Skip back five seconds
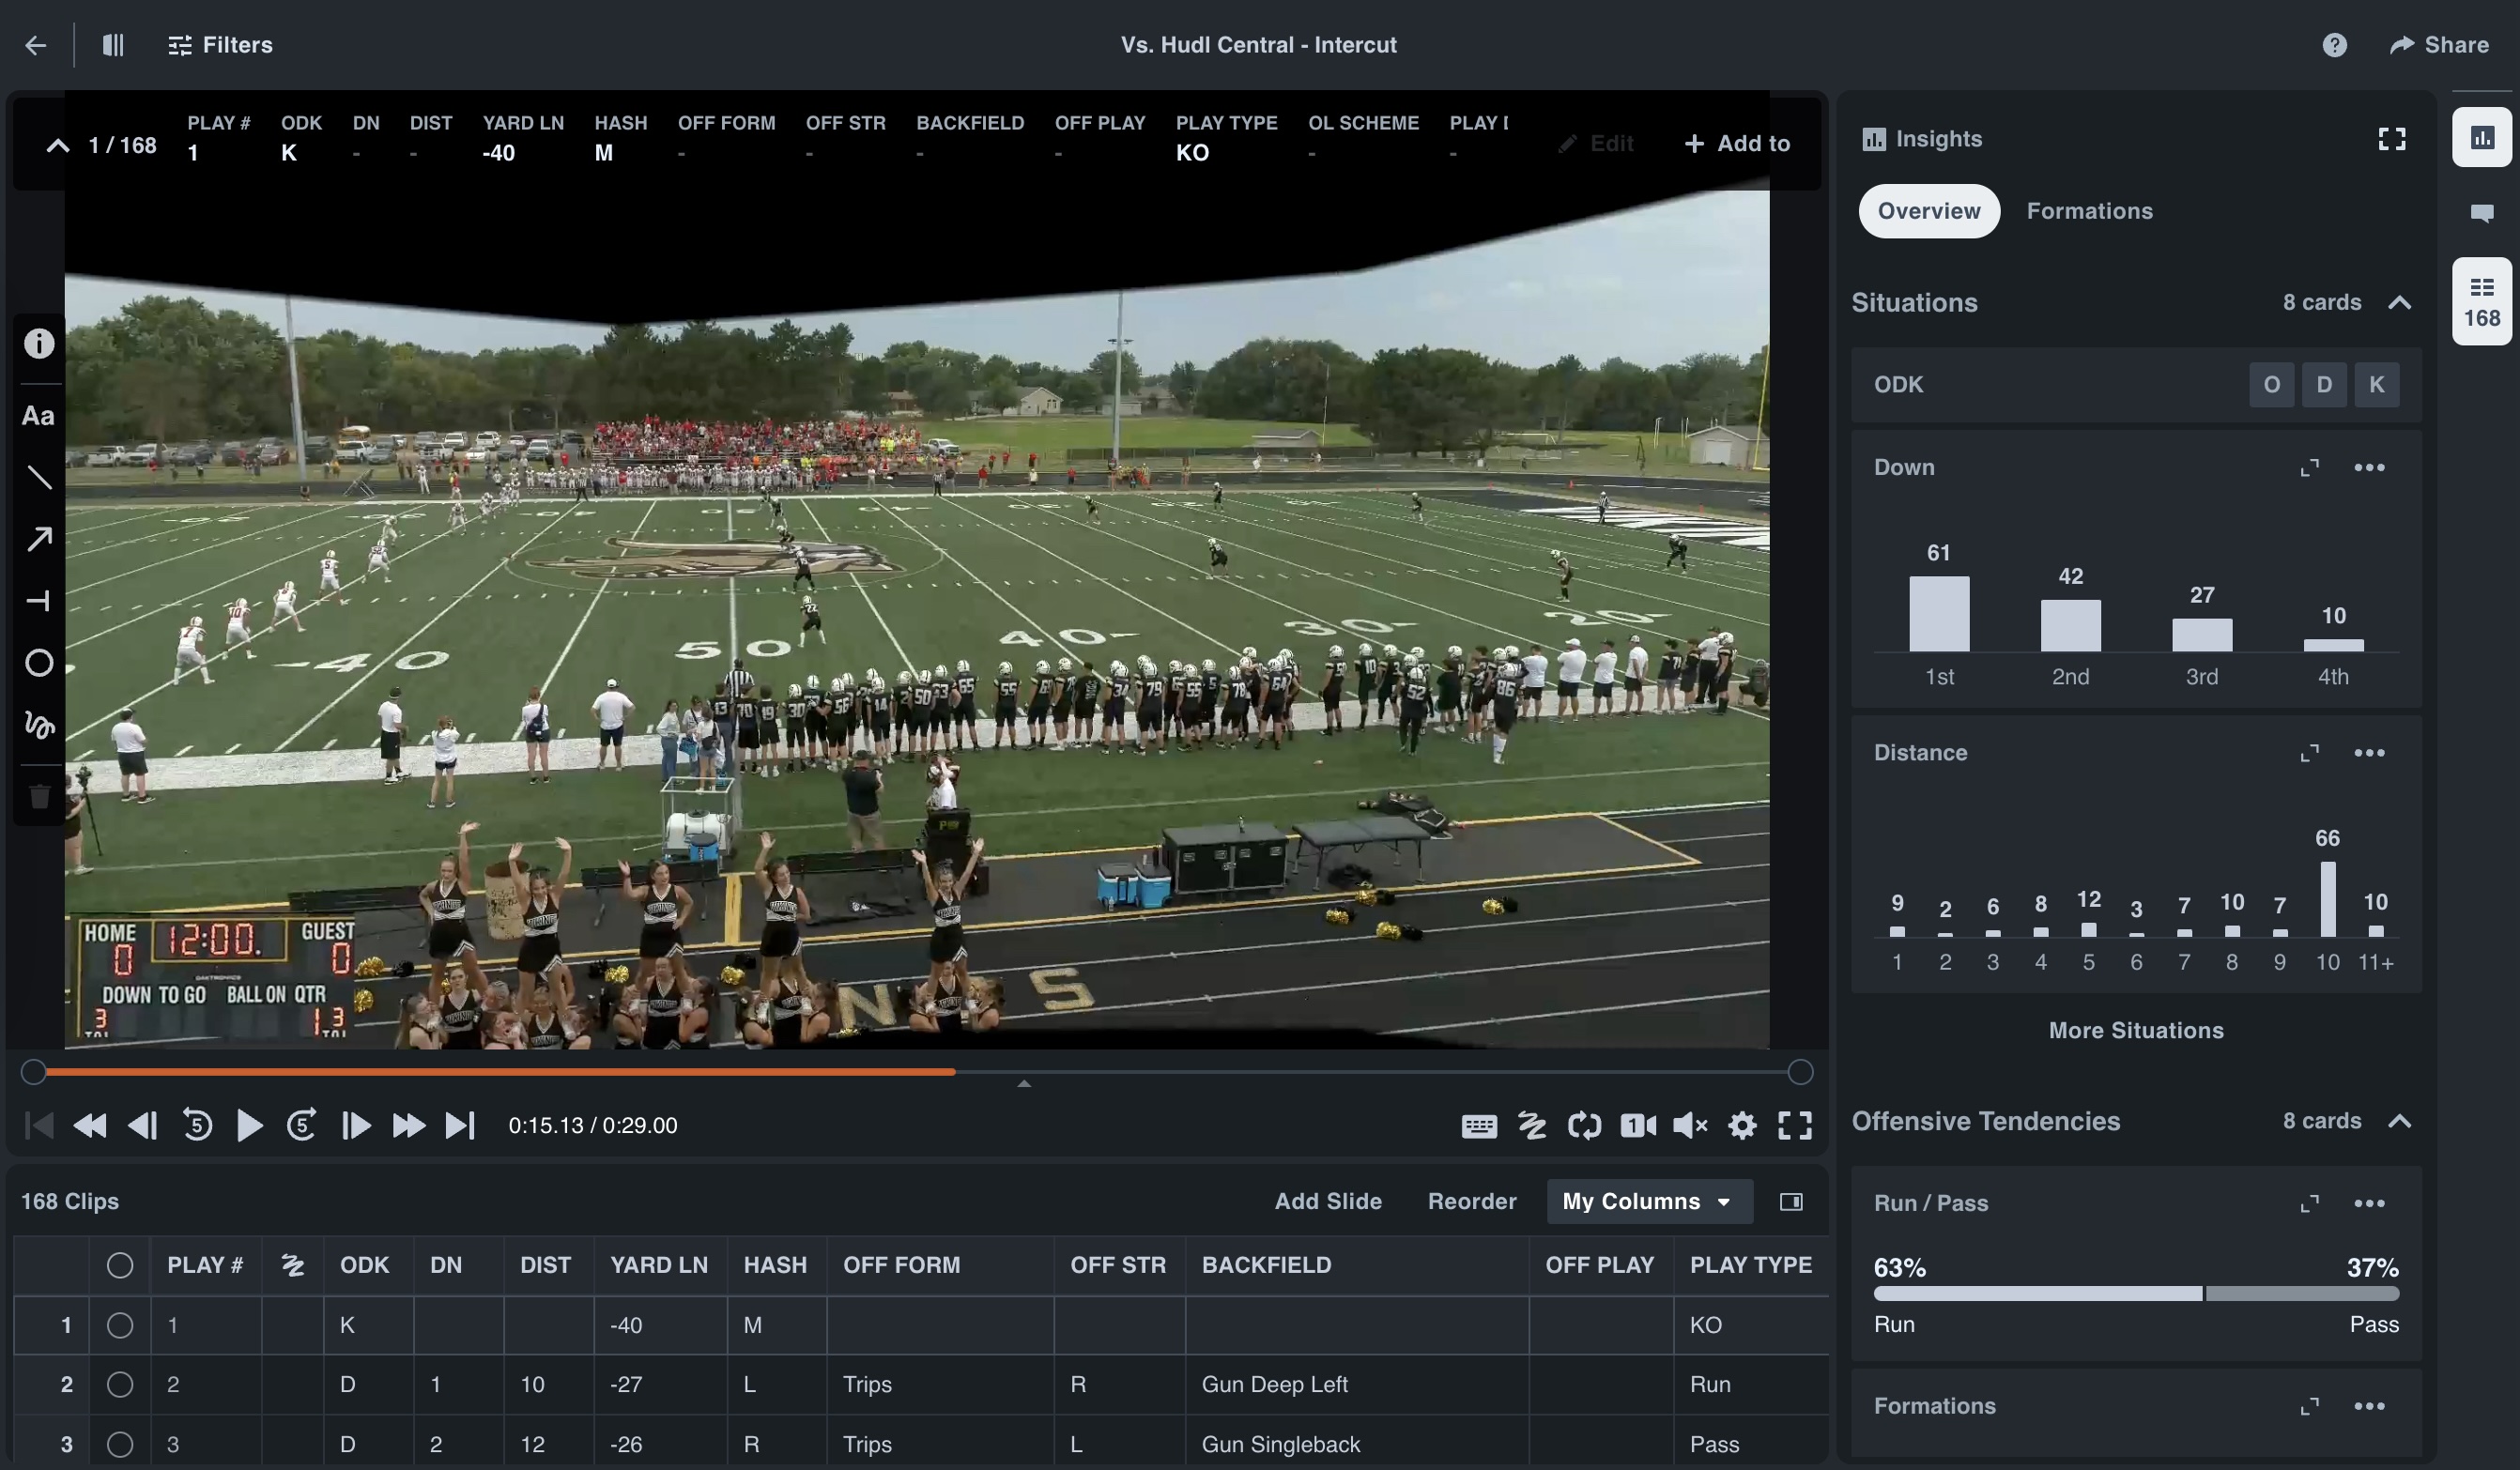The width and height of the screenshot is (2520, 1470). (197, 1126)
